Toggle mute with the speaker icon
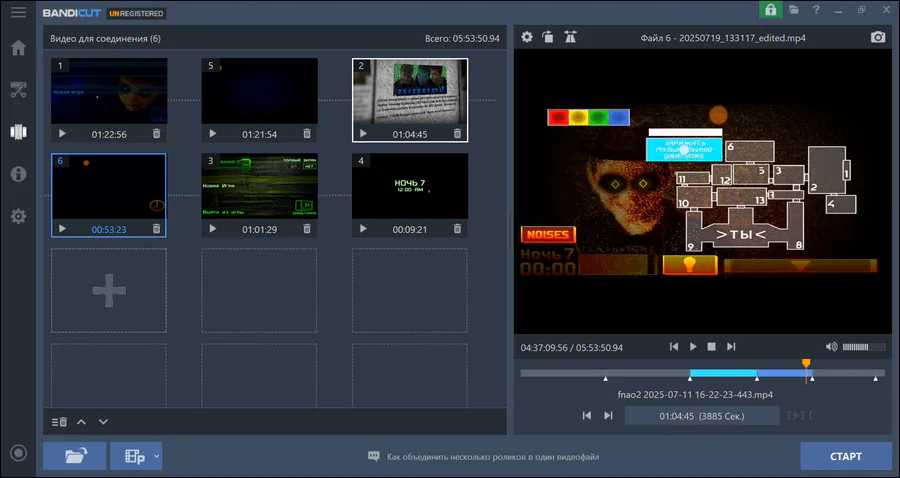The height and width of the screenshot is (478, 900). (831, 347)
